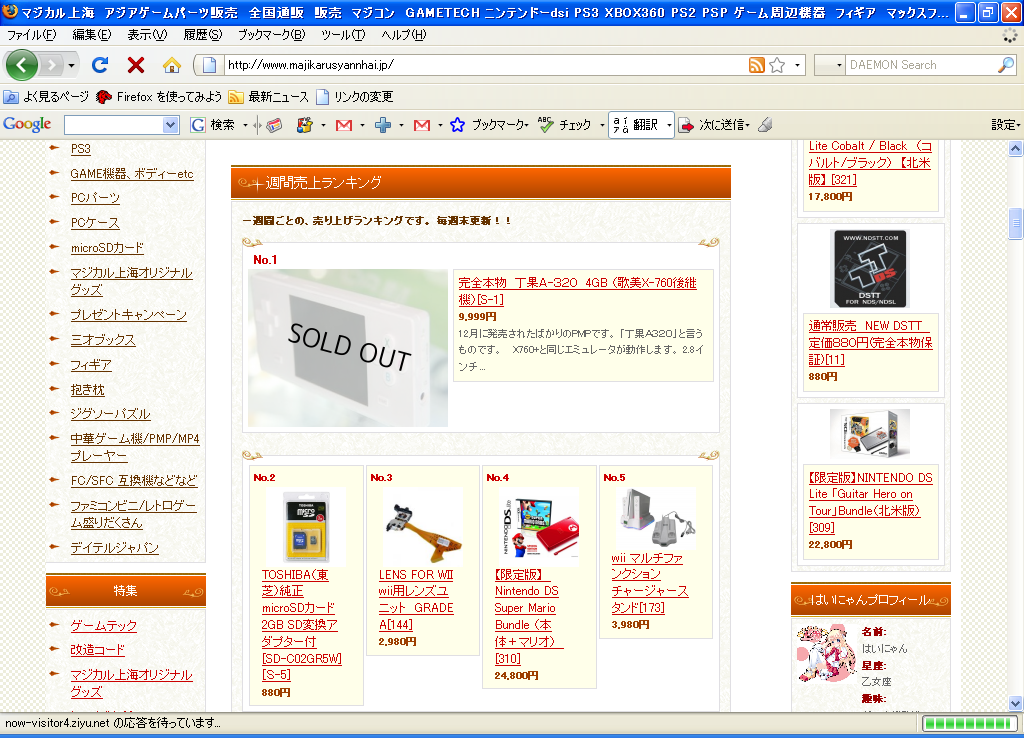The width and height of the screenshot is (1024, 738).
Task: Open the 次に送信 send-to menu
Action: (x=714, y=125)
